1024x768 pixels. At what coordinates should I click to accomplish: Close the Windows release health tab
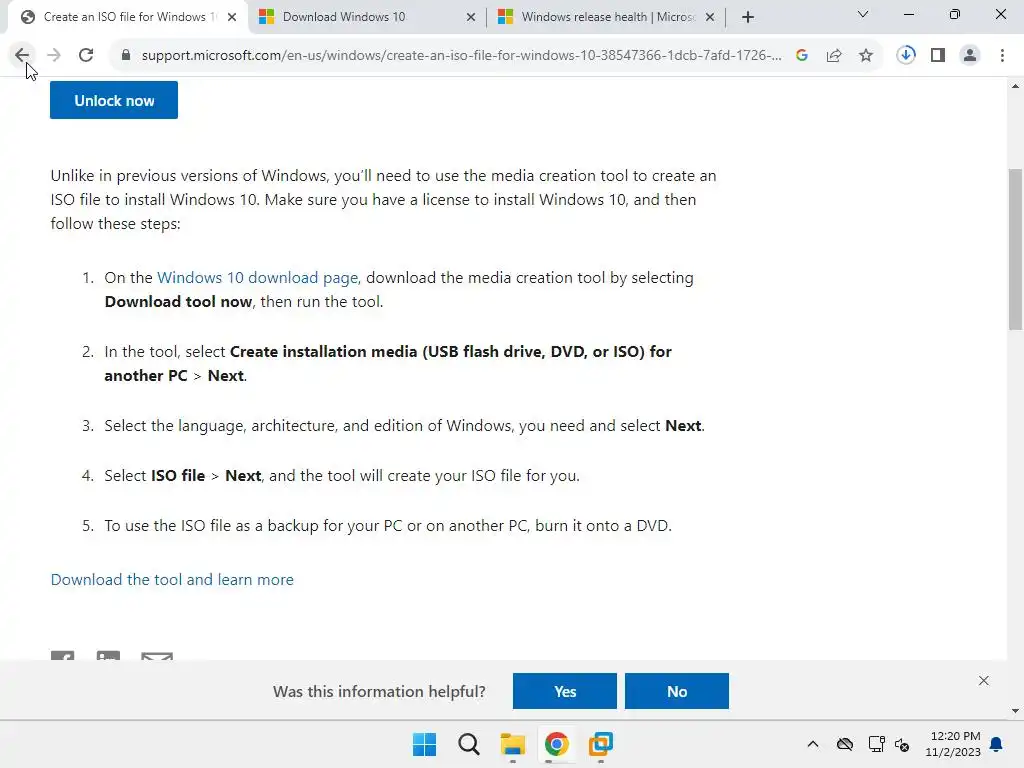710,17
